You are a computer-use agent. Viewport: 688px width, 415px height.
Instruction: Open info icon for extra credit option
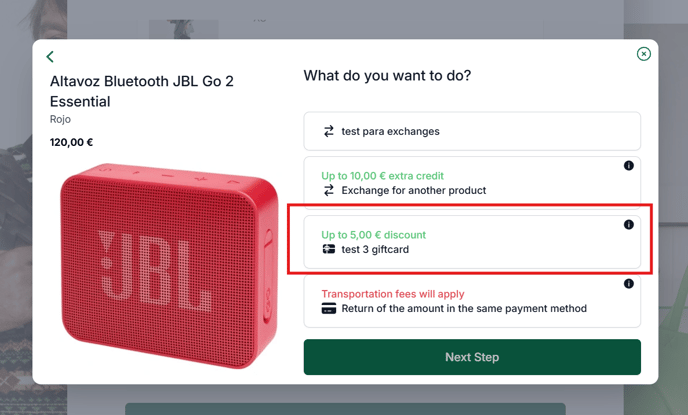tap(628, 166)
